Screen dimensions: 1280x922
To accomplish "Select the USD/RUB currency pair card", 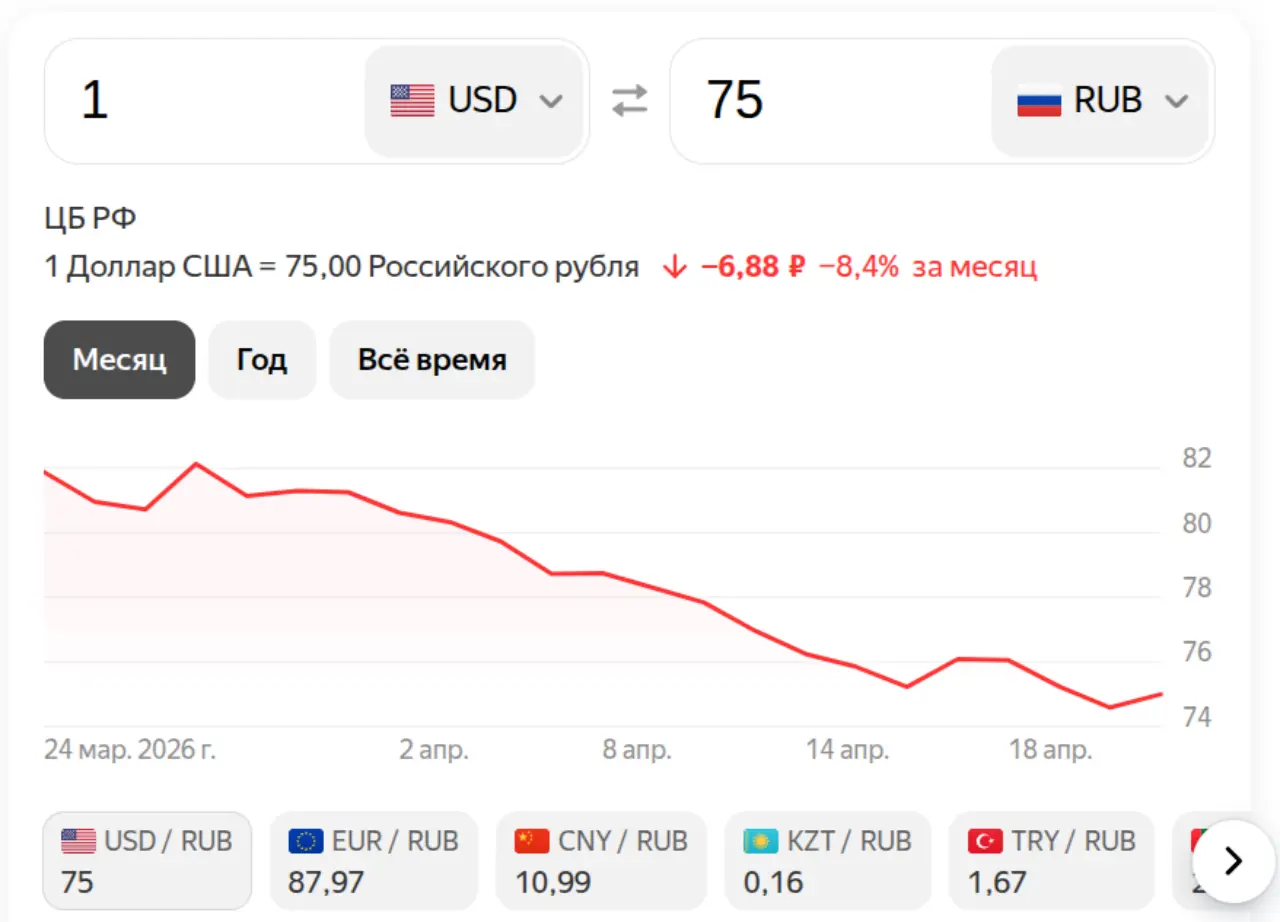I will (146, 860).
